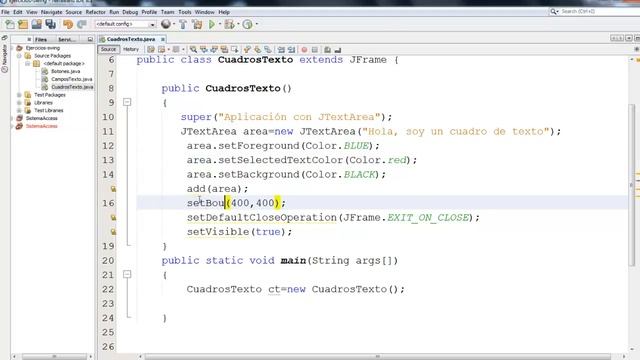Click the hint lightbulb beside setVisible(true) line

(x=113, y=232)
